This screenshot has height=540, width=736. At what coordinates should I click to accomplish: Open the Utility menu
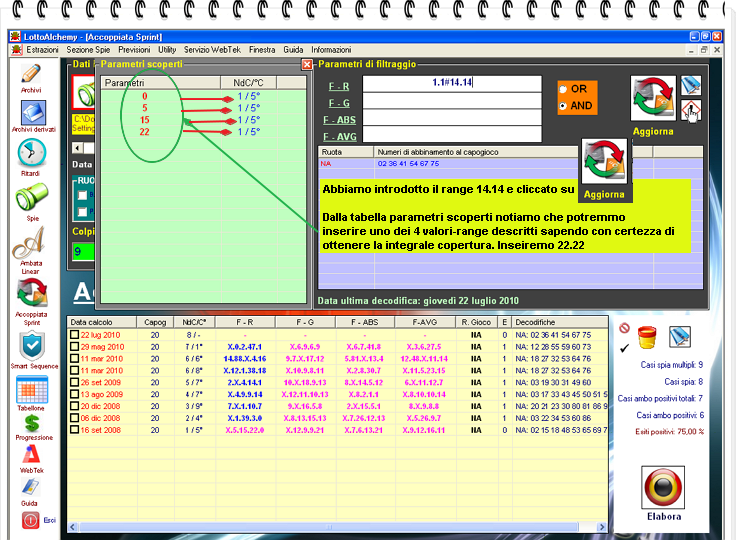click(x=167, y=50)
